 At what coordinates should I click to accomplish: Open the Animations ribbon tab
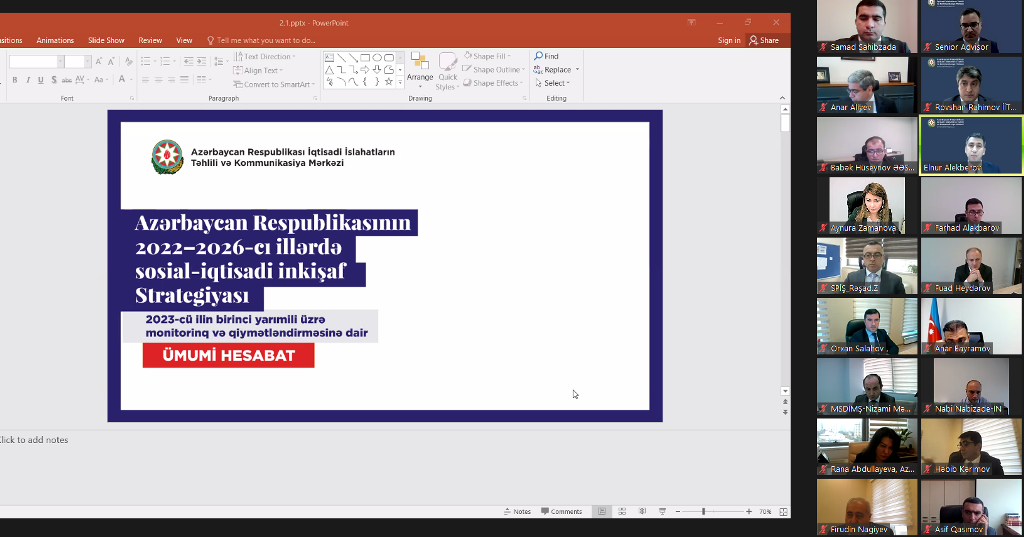pyautogui.click(x=55, y=40)
